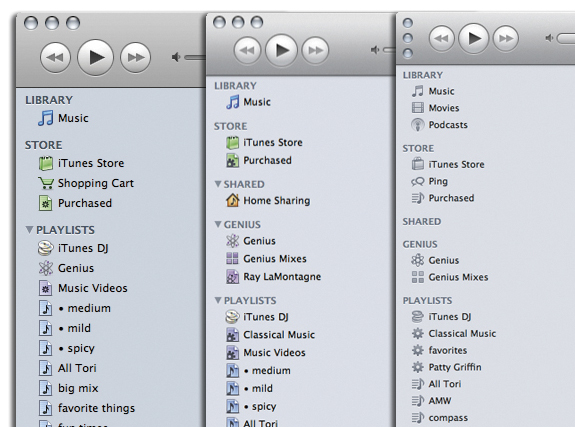Open Genius Mixes grid icon in middle window
The height and width of the screenshot is (427, 575).
232,259
